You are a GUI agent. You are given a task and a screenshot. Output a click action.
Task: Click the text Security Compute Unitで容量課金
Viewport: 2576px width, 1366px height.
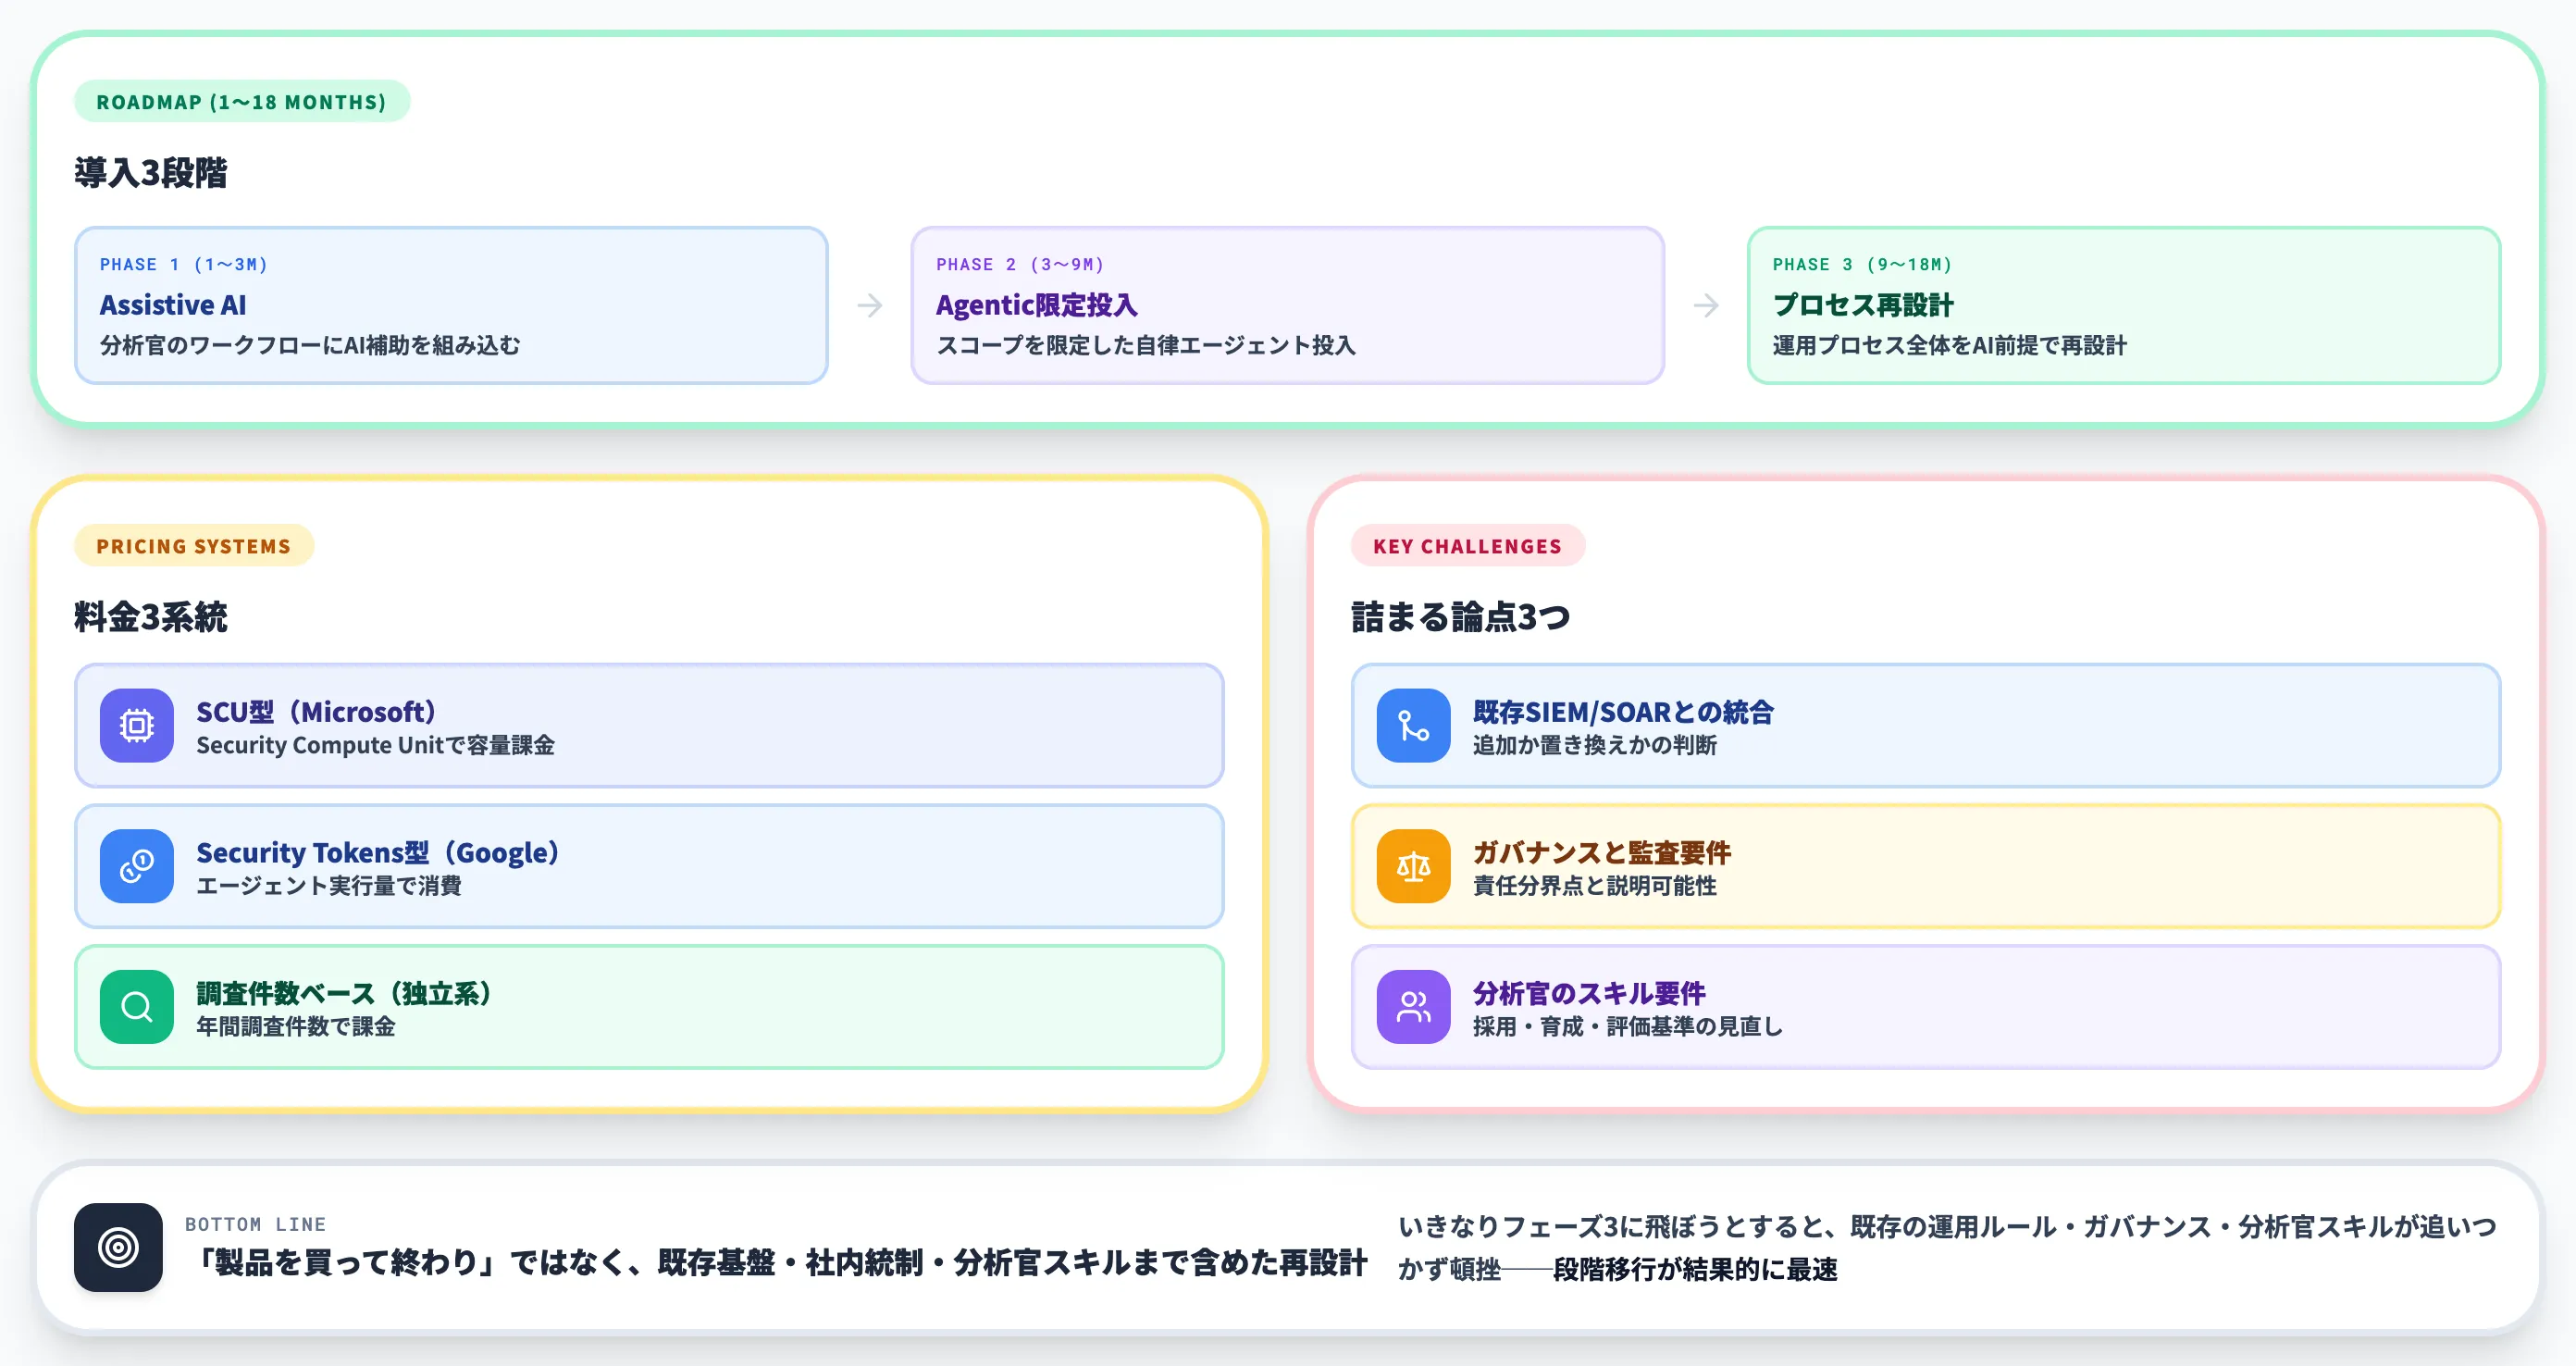(x=375, y=745)
